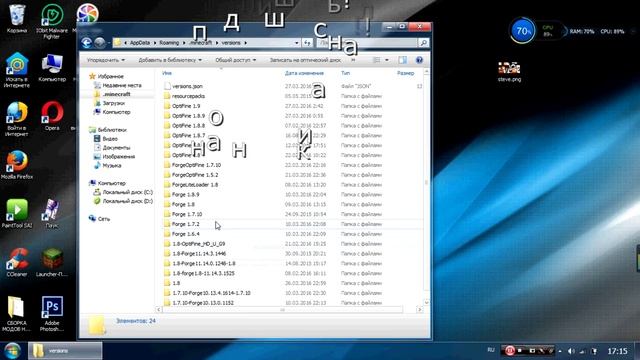
Task: Click the Roaming breadcrumb segment
Action: [x=169, y=42]
